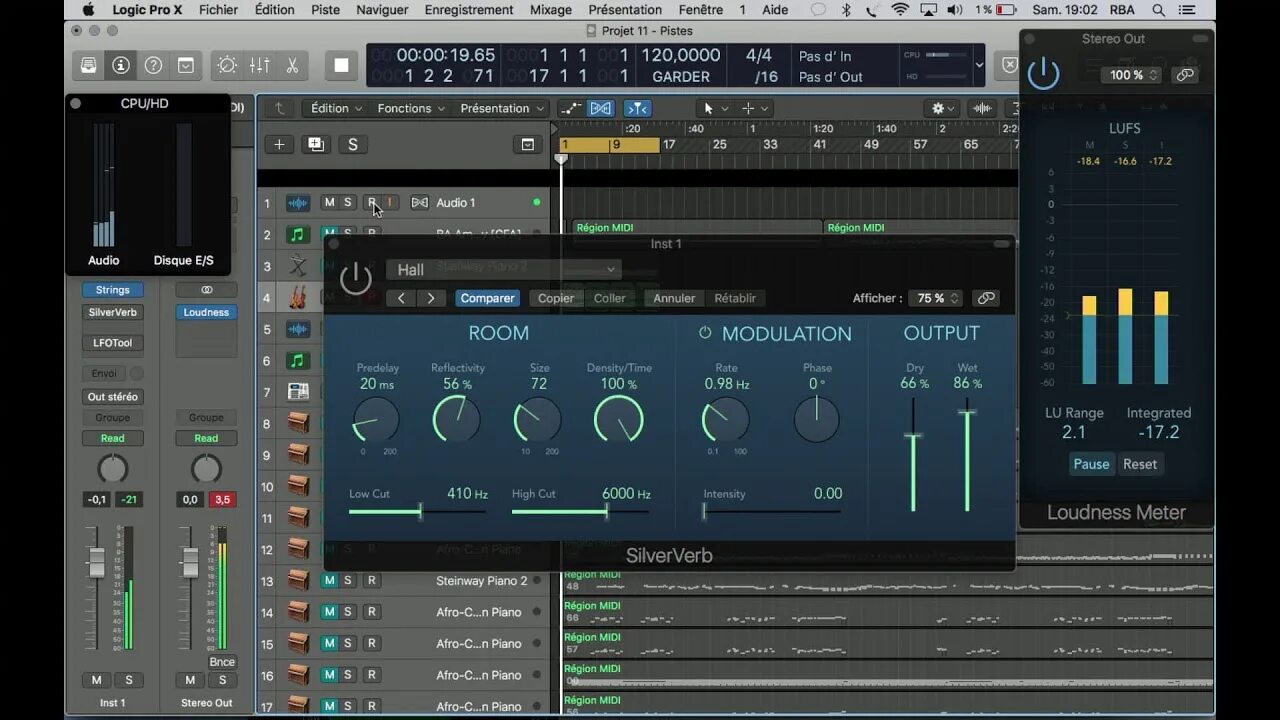Bypass Loudness Meter with power button
1280x720 pixels.
[1043, 73]
